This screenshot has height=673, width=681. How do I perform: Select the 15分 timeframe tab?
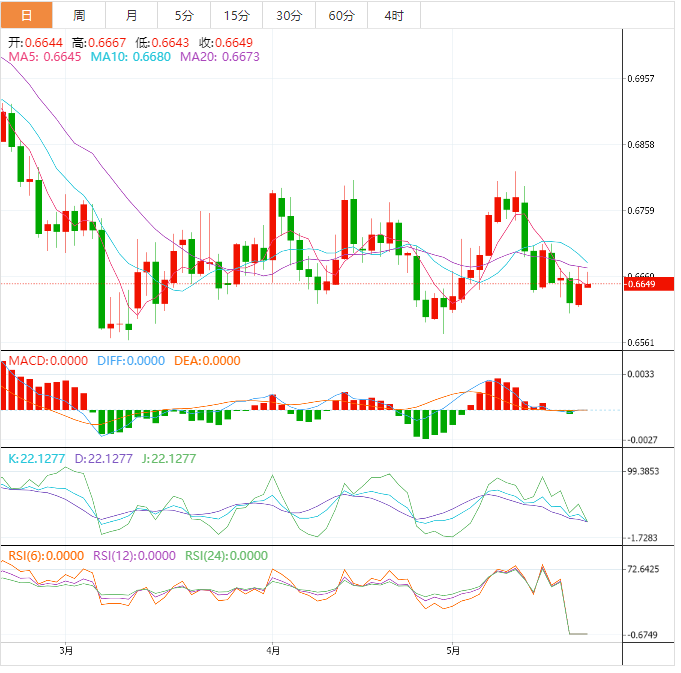coord(237,15)
